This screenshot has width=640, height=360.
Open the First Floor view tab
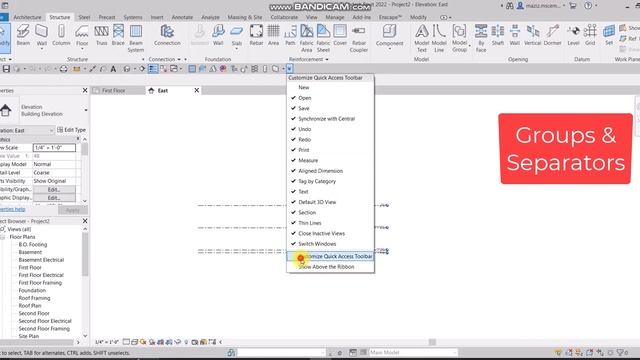(113, 91)
